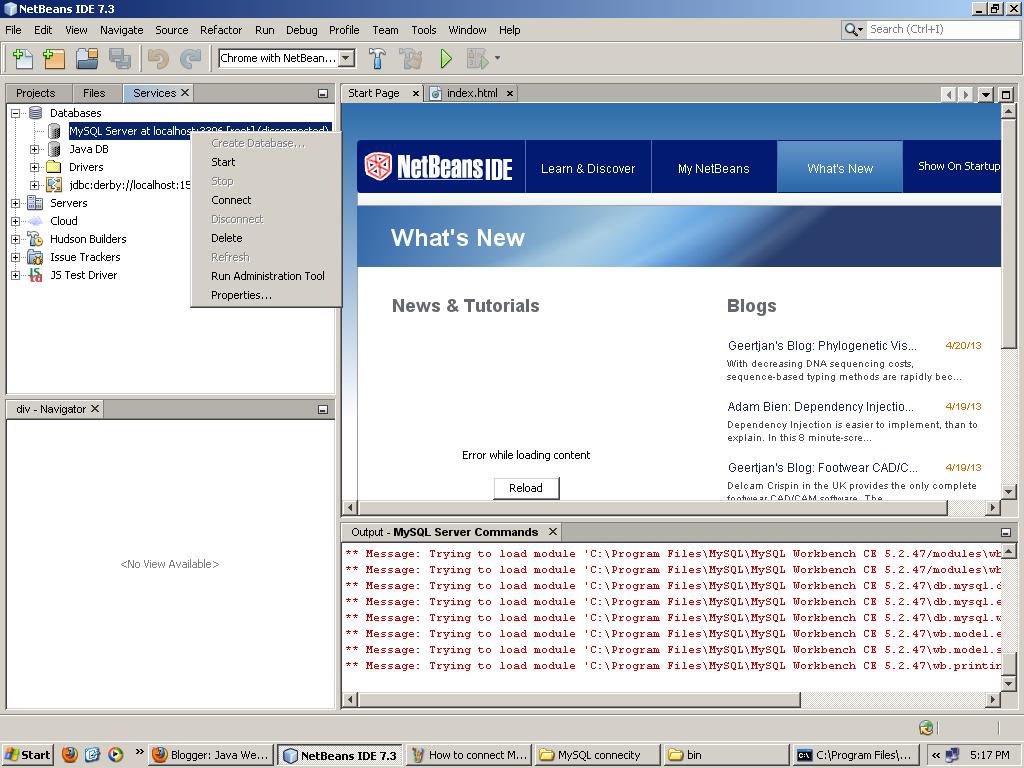The height and width of the screenshot is (768, 1024).
Task: Switch to the index.html editor tab
Action: 472,93
